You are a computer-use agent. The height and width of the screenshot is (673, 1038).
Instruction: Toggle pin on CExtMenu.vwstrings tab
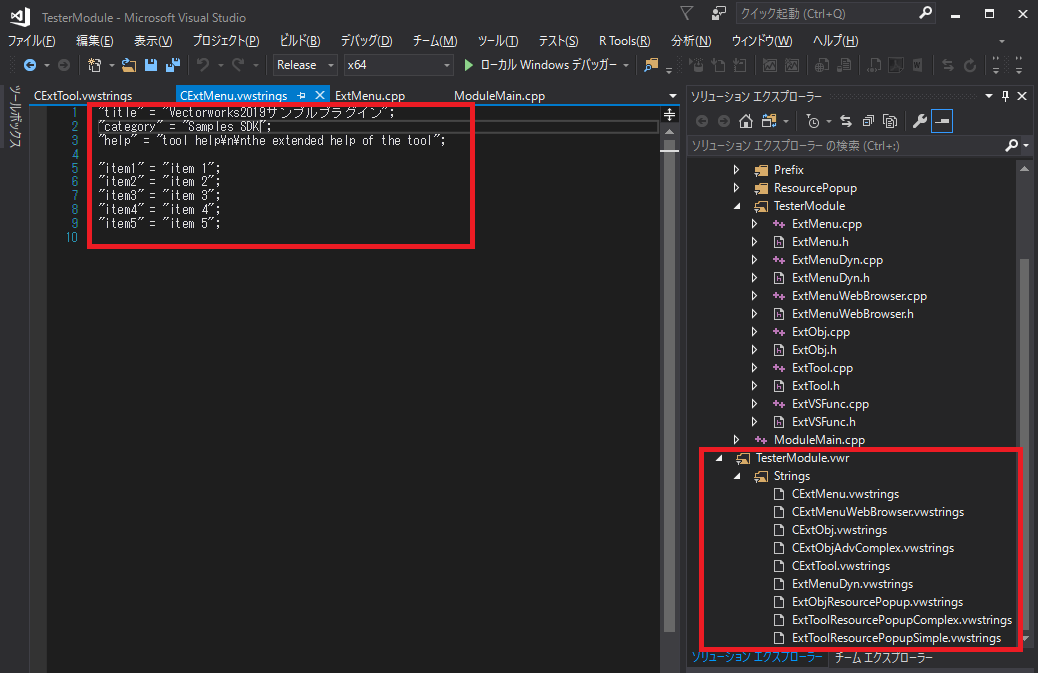pyautogui.click(x=302, y=96)
